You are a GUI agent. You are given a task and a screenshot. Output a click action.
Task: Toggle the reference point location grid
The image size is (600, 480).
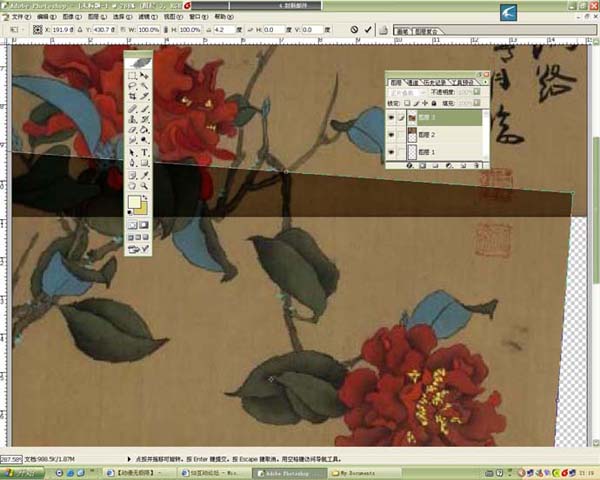38,29
